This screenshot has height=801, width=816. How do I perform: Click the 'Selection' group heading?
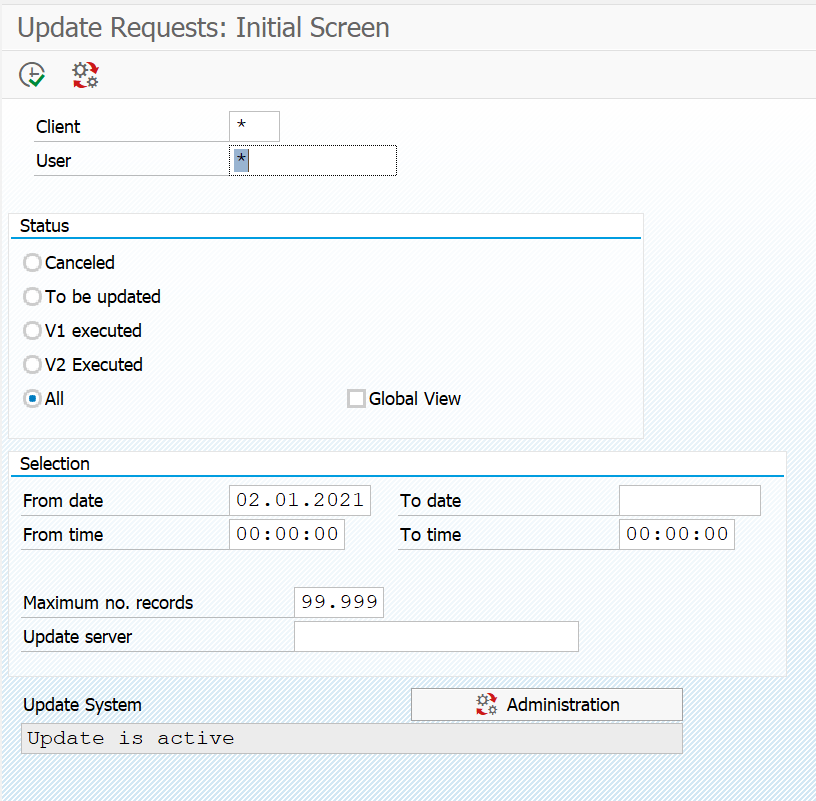pos(55,464)
